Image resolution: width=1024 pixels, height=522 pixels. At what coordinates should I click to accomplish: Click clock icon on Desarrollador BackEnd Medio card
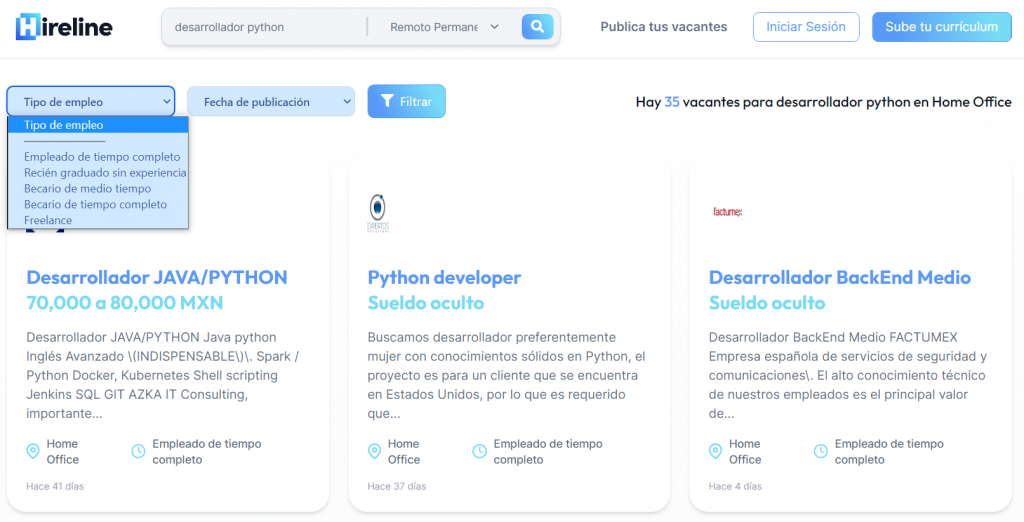click(821, 451)
